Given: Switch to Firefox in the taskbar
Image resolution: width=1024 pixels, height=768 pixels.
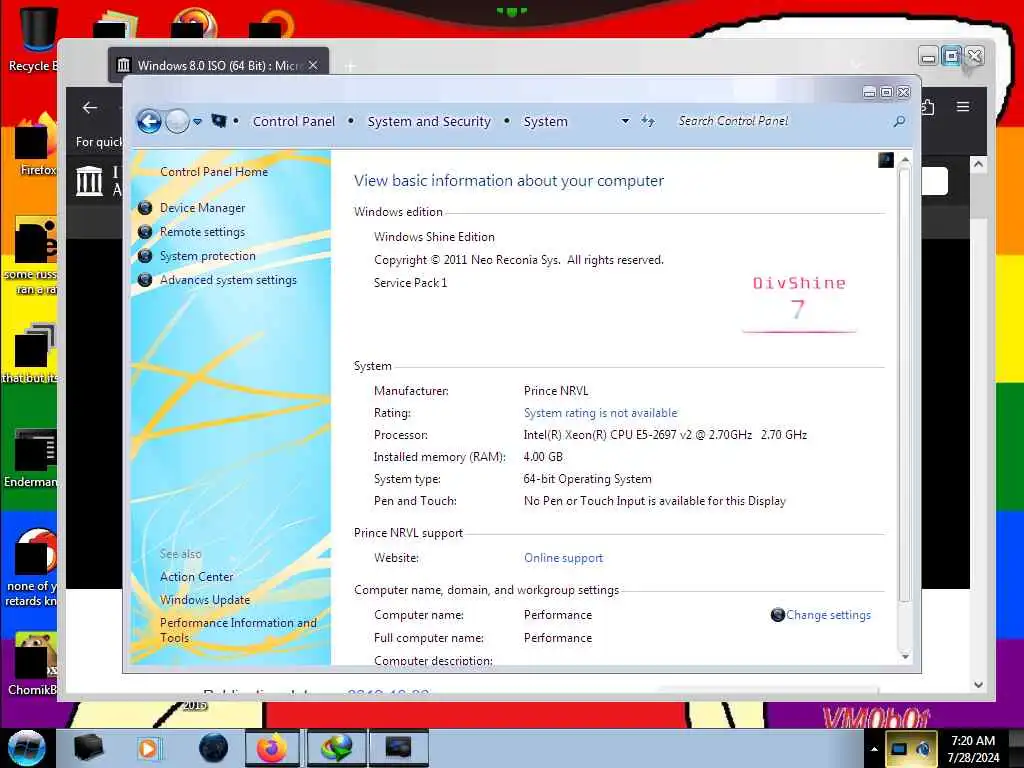Looking at the screenshot, I should tap(272, 748).
